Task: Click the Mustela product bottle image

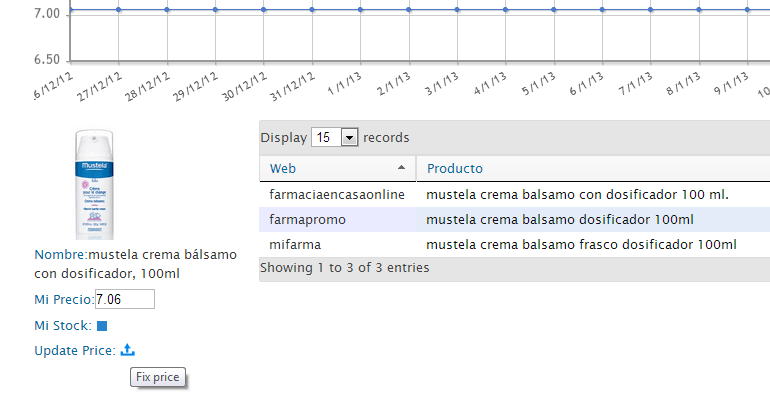Action: tap(94, 185)
